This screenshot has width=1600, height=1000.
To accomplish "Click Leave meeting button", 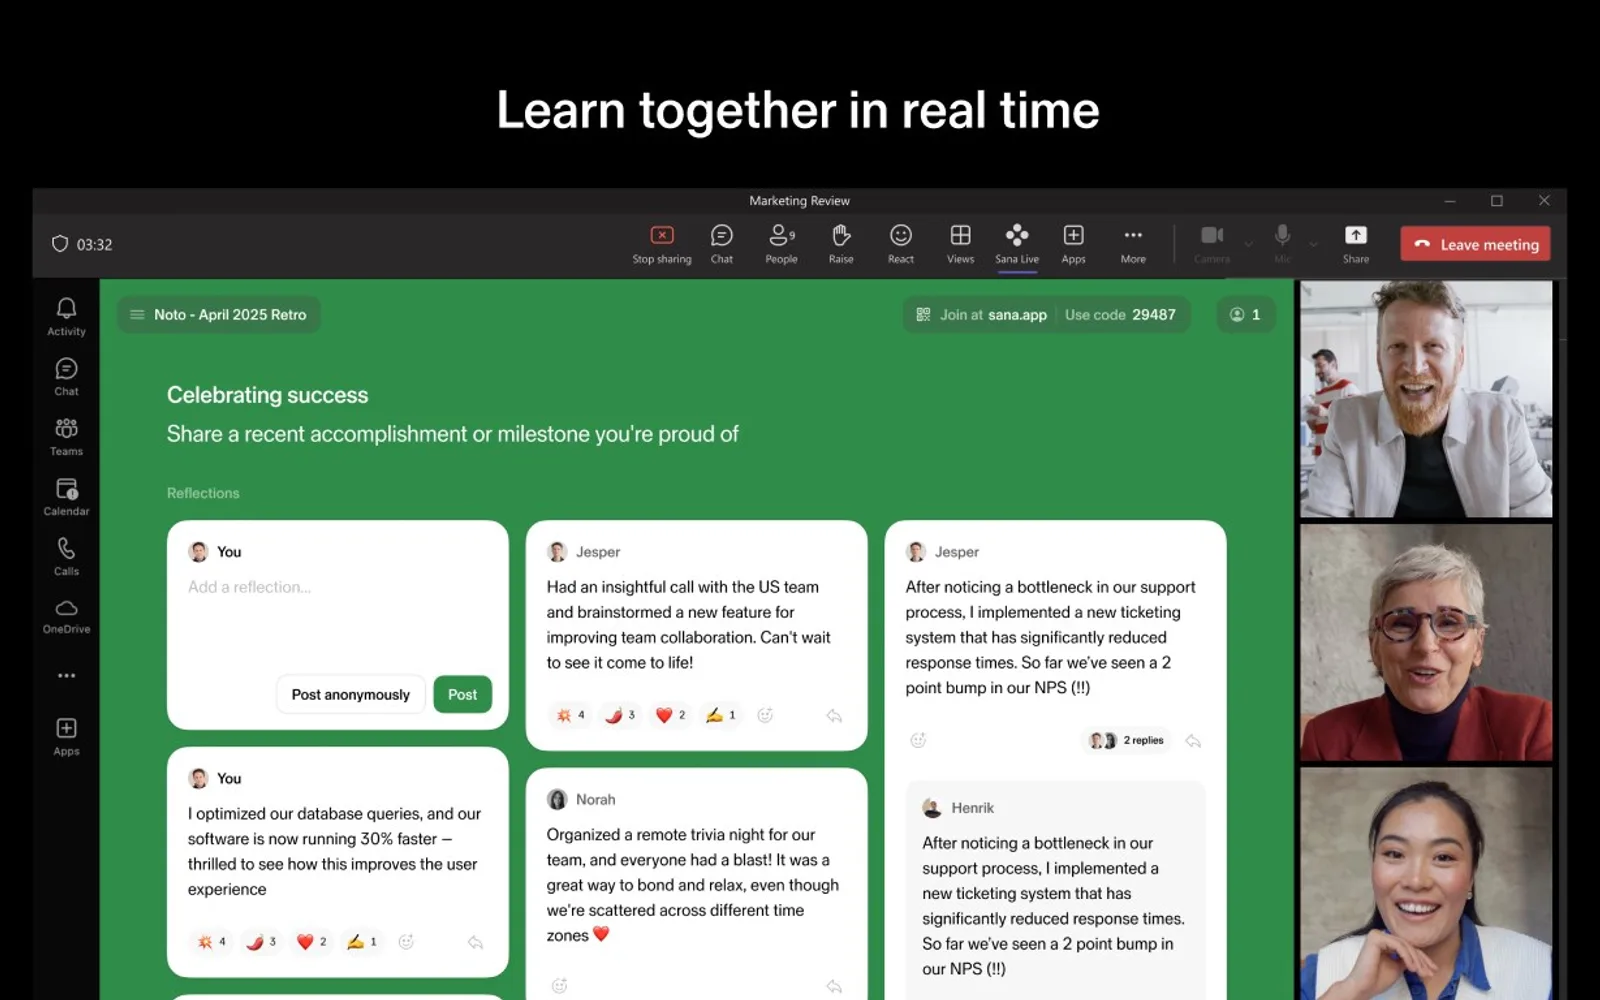I will [x=1475, y=244].
